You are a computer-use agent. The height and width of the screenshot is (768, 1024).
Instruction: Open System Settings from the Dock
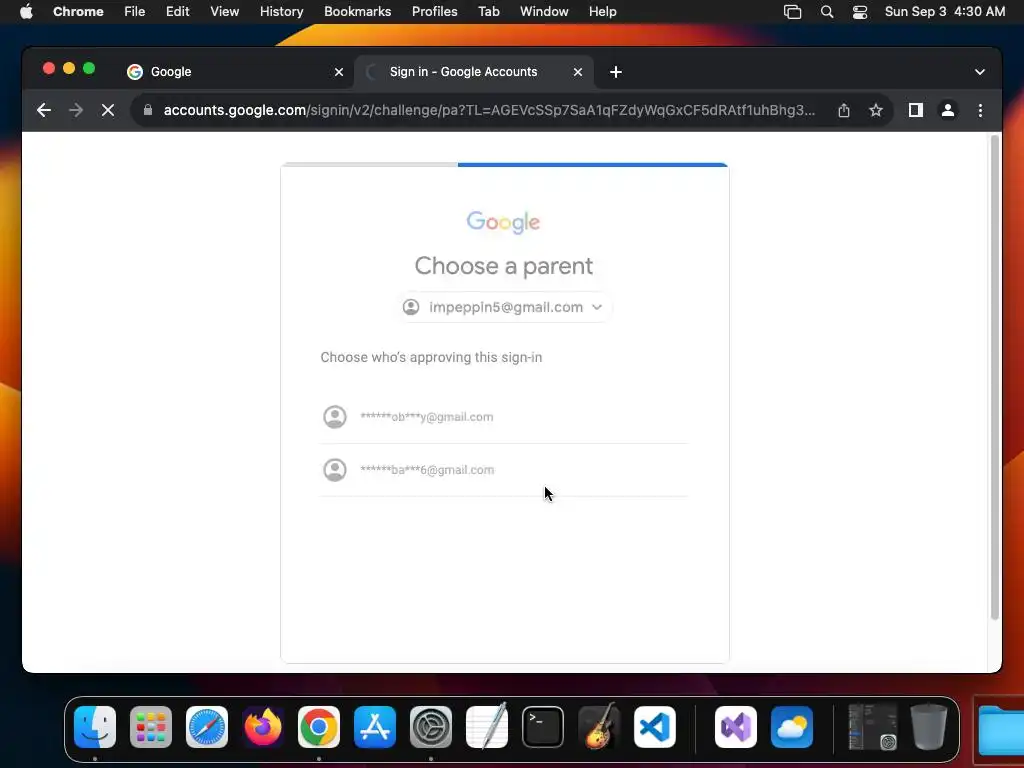(x=431, y=727)
